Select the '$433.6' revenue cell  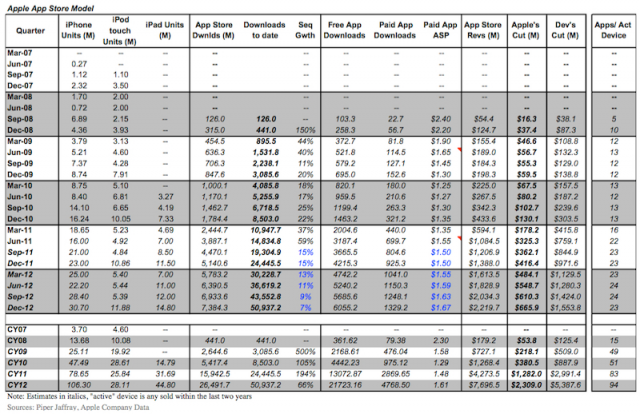[x=484, y=219]
